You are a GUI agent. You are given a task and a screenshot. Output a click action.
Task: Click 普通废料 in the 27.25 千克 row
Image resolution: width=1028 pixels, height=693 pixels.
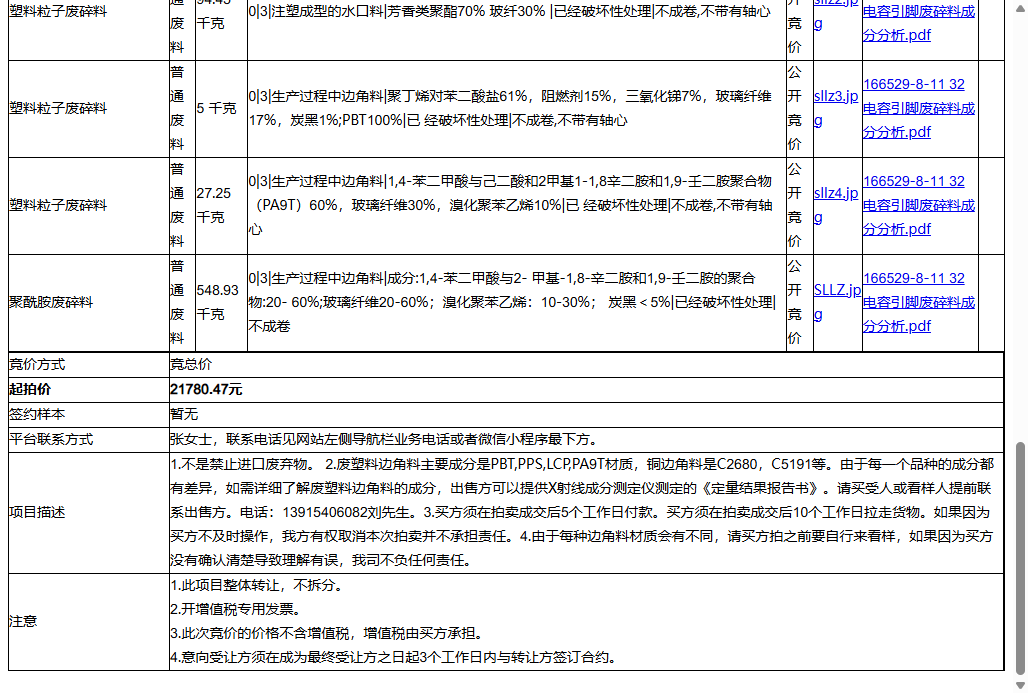tap(182, 205)
